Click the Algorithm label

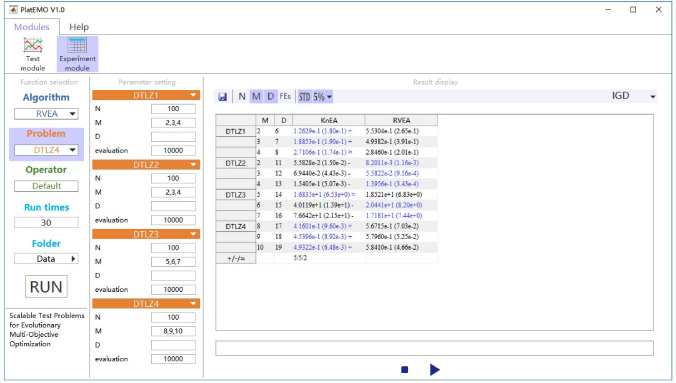coord(46,97)
